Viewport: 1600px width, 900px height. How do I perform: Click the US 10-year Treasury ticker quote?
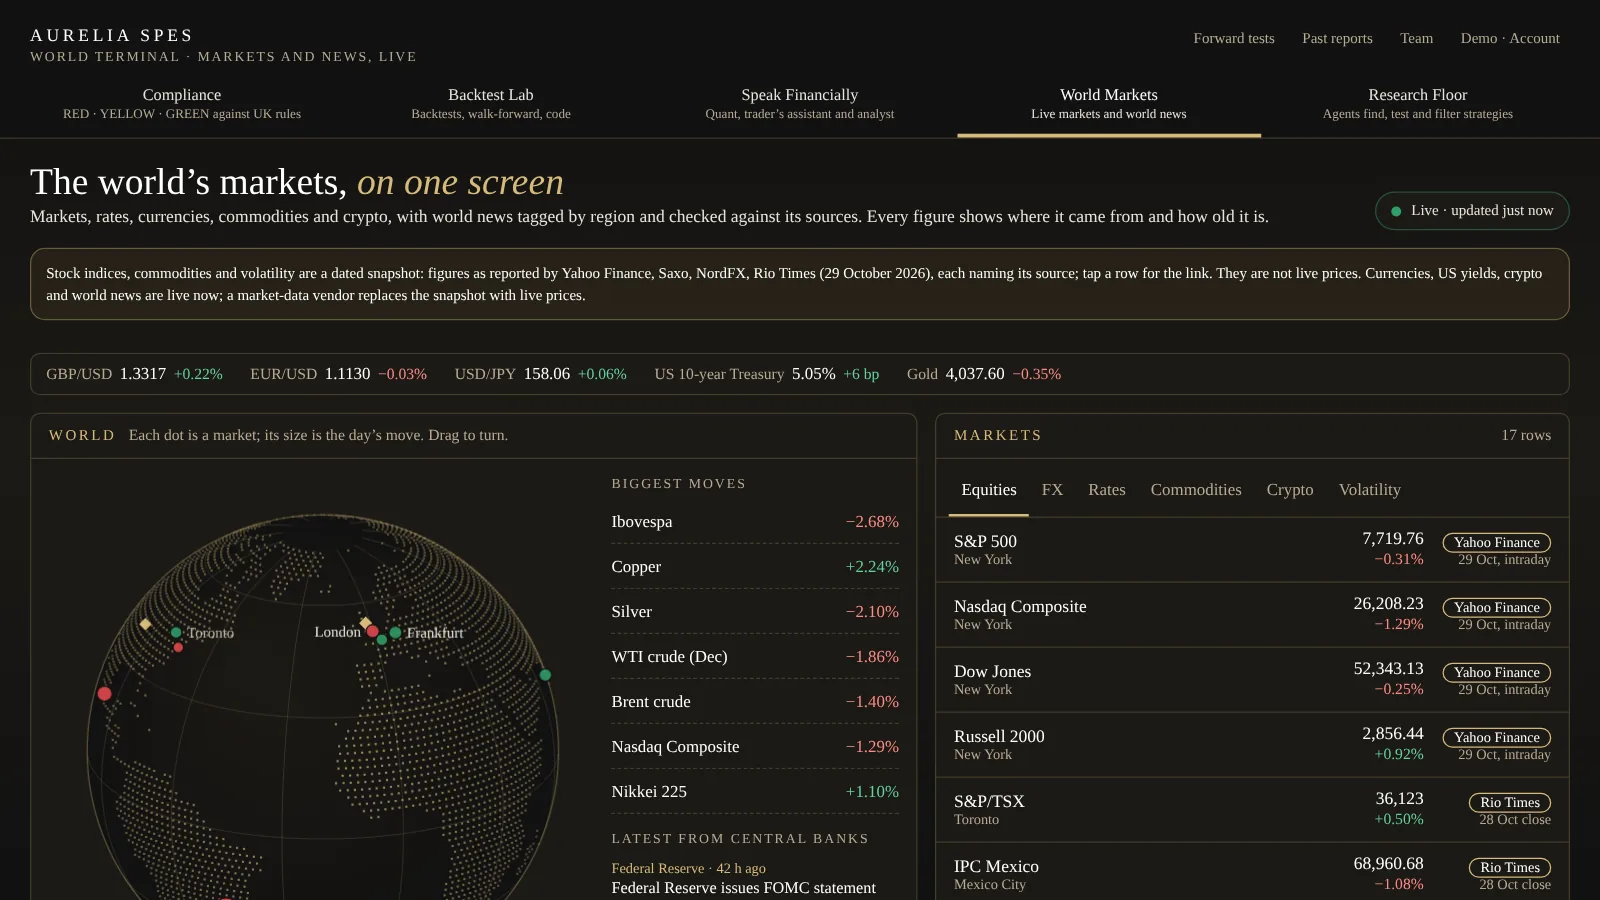tap(767, 374)
